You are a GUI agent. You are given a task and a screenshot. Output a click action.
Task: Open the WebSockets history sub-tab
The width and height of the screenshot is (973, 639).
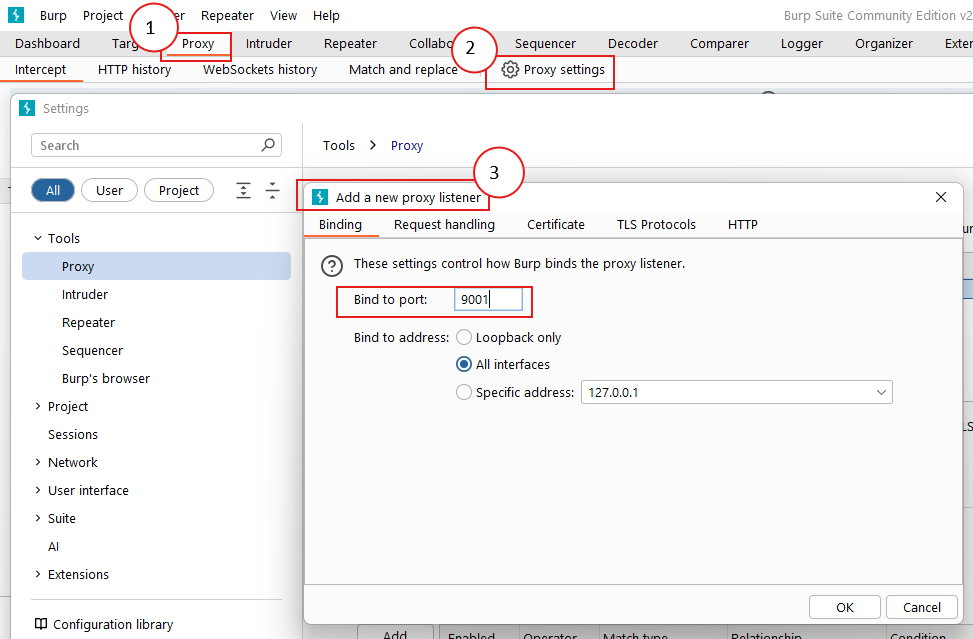(259, 69)
